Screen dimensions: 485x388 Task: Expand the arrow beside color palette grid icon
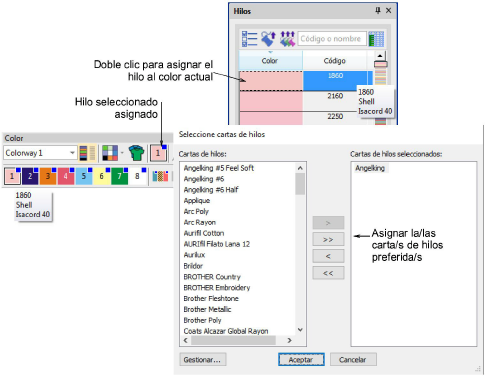122,153
